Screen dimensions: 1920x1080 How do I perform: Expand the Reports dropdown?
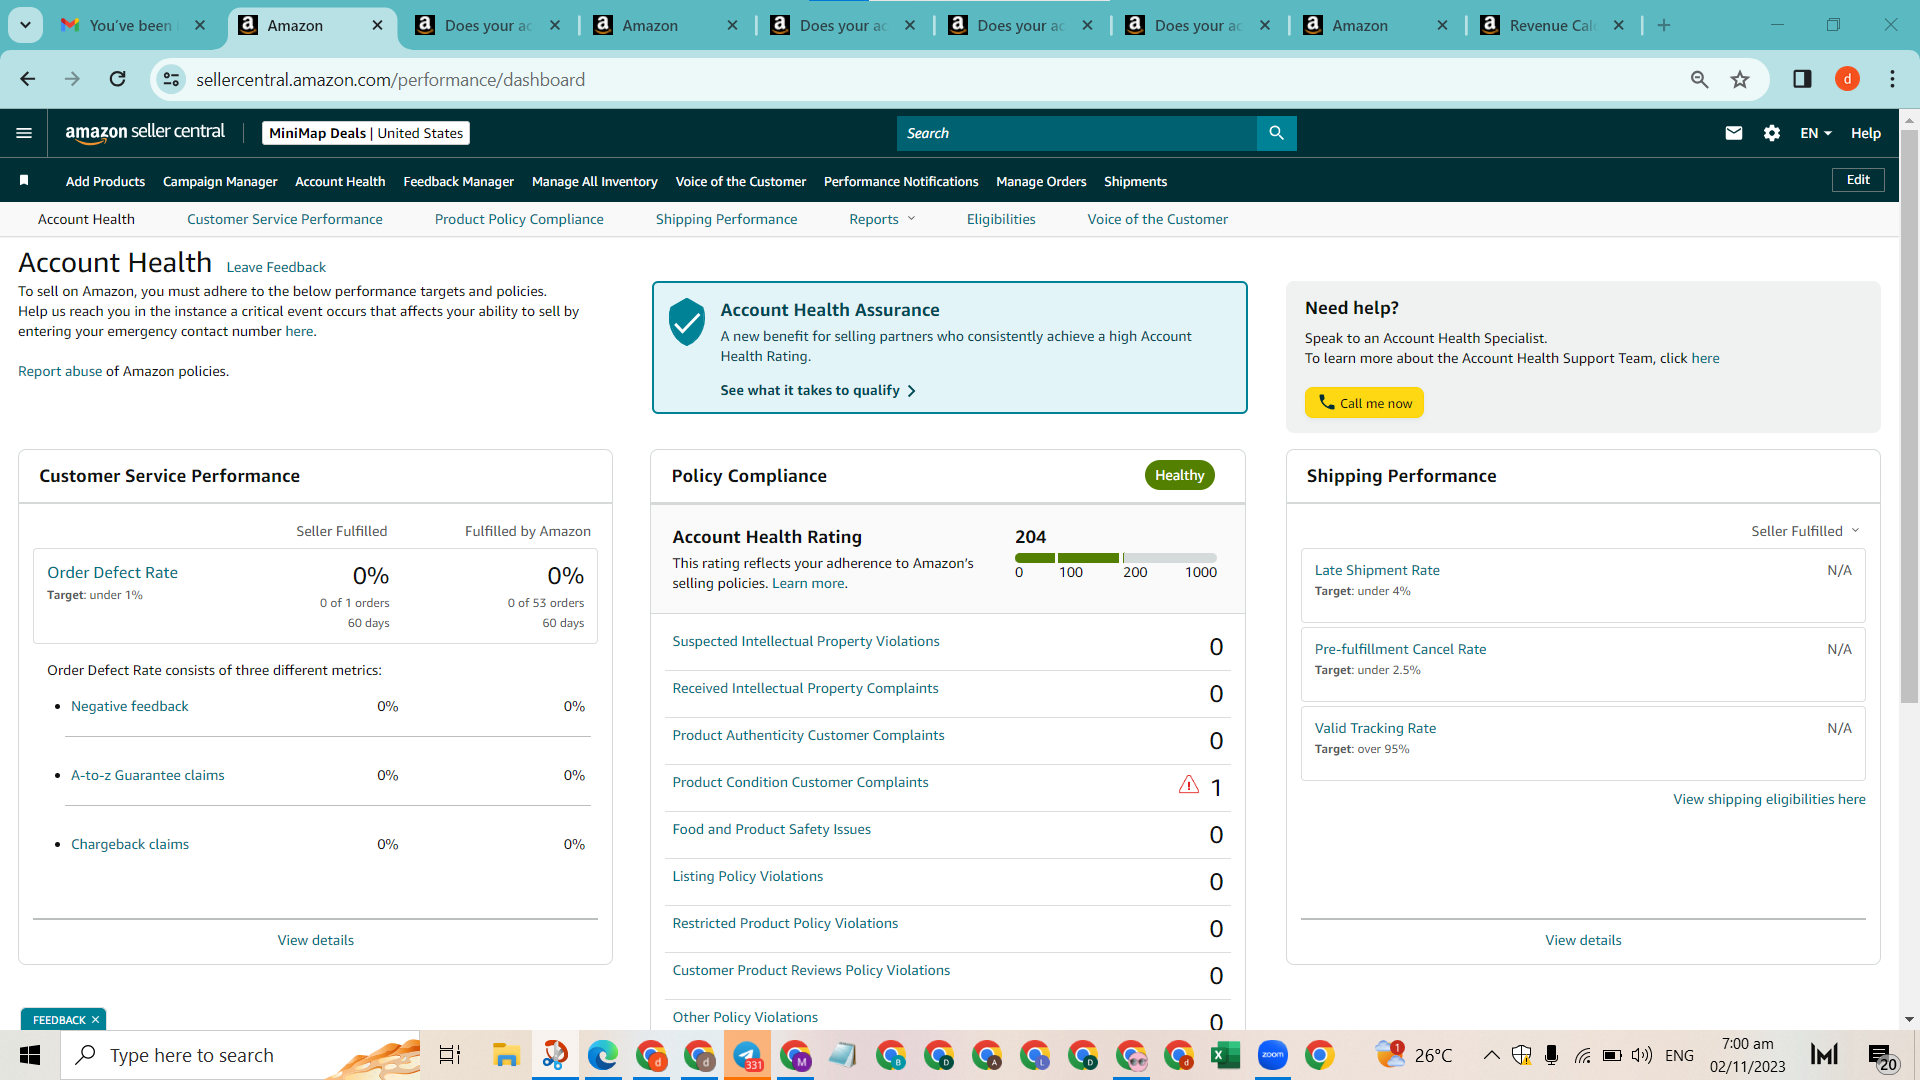tap(882, 219)
